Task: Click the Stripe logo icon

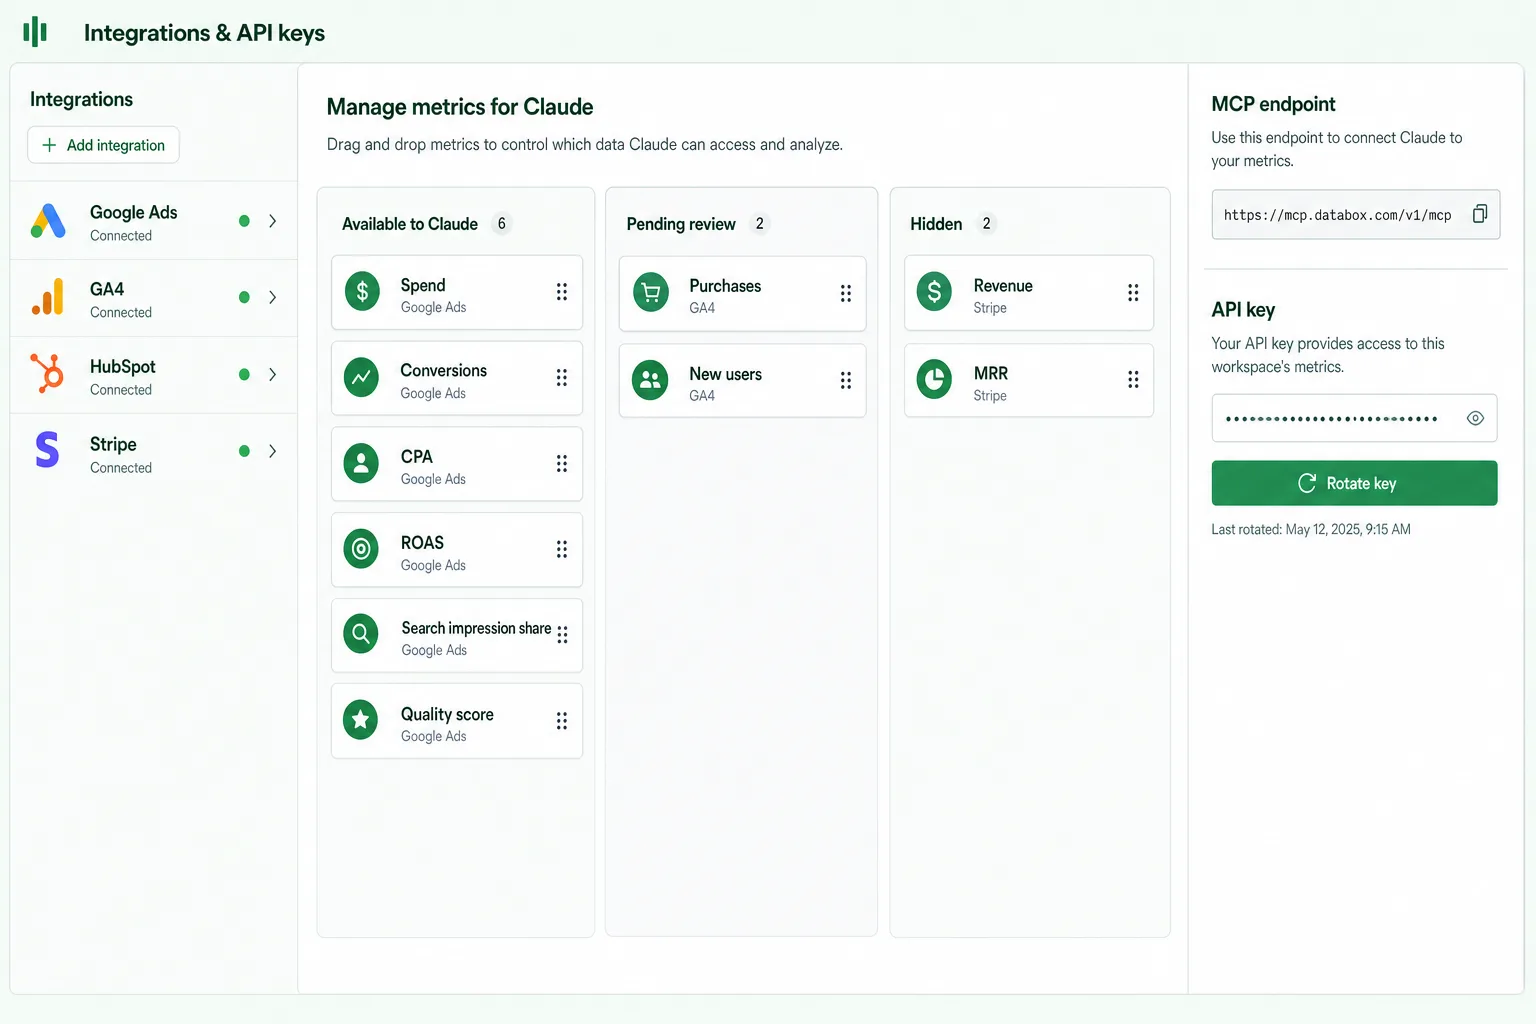Action: point(47,450)
